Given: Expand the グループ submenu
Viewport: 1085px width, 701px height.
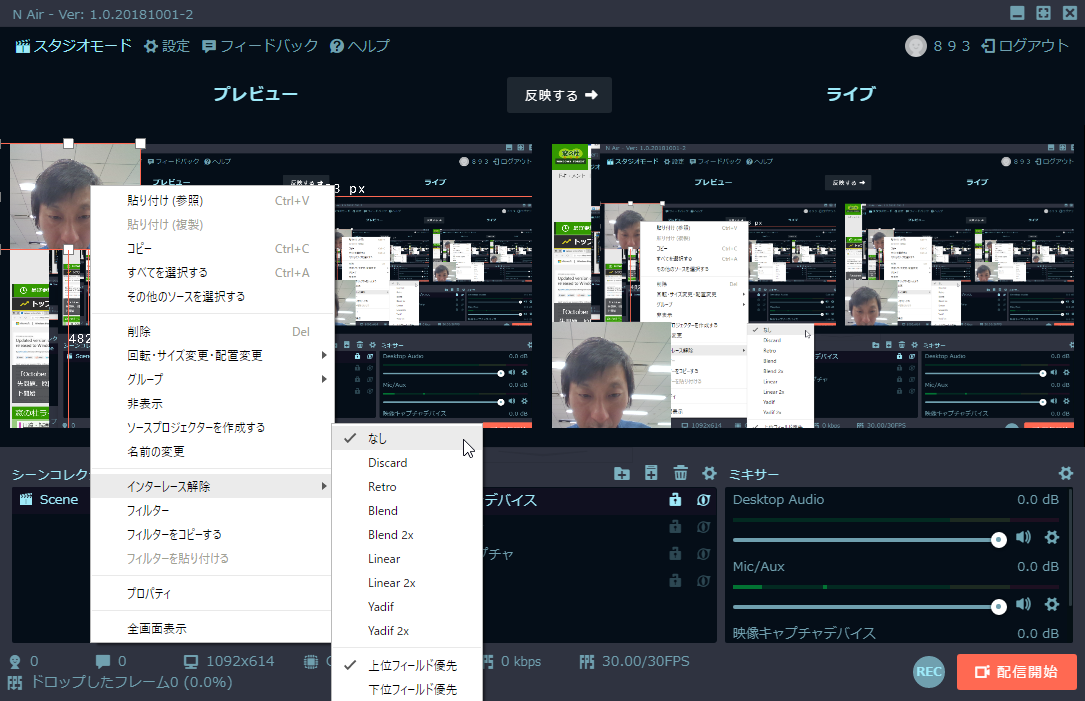Looking at the screenshot, I should click(x=212, y=379).
